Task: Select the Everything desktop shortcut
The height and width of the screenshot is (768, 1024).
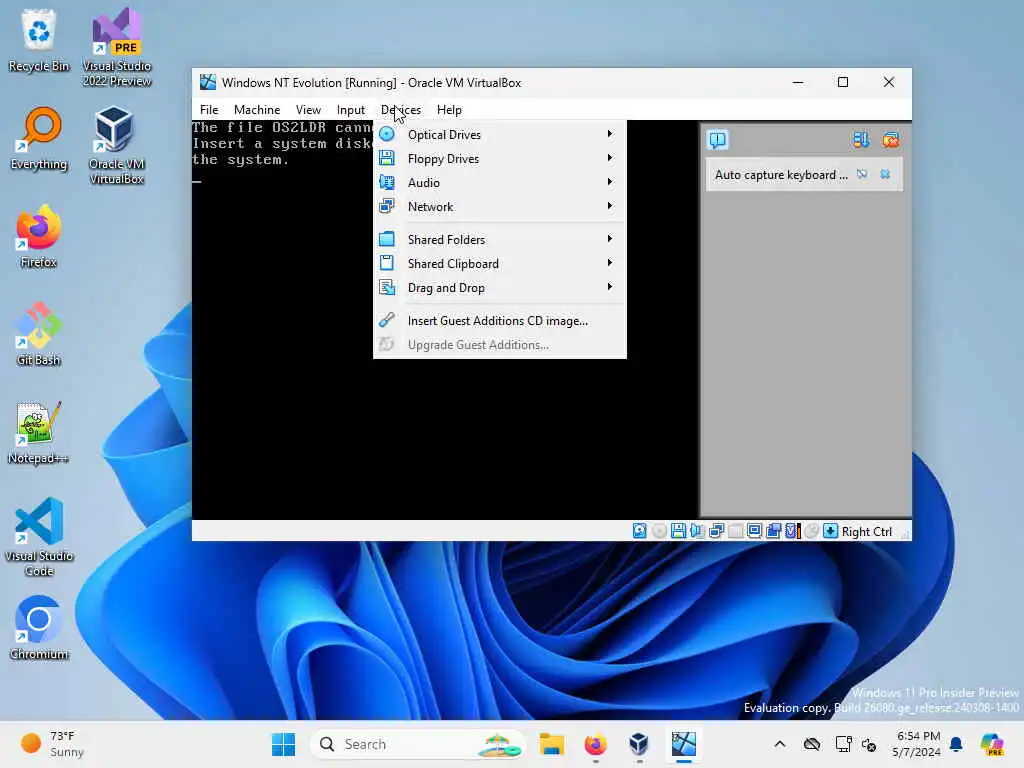Action: click(x=39, y=138)
